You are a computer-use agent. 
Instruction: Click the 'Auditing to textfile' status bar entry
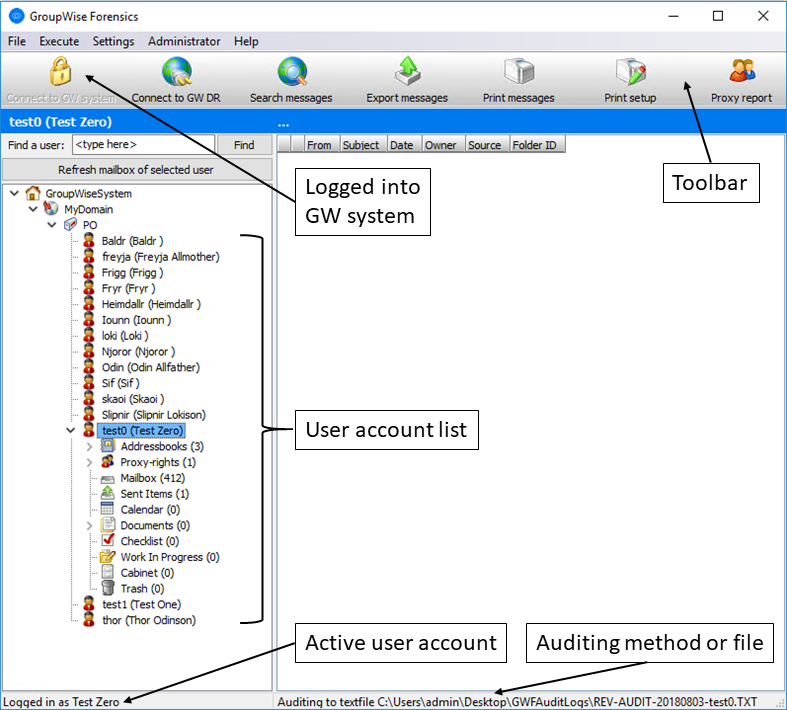tap(517, 701)
